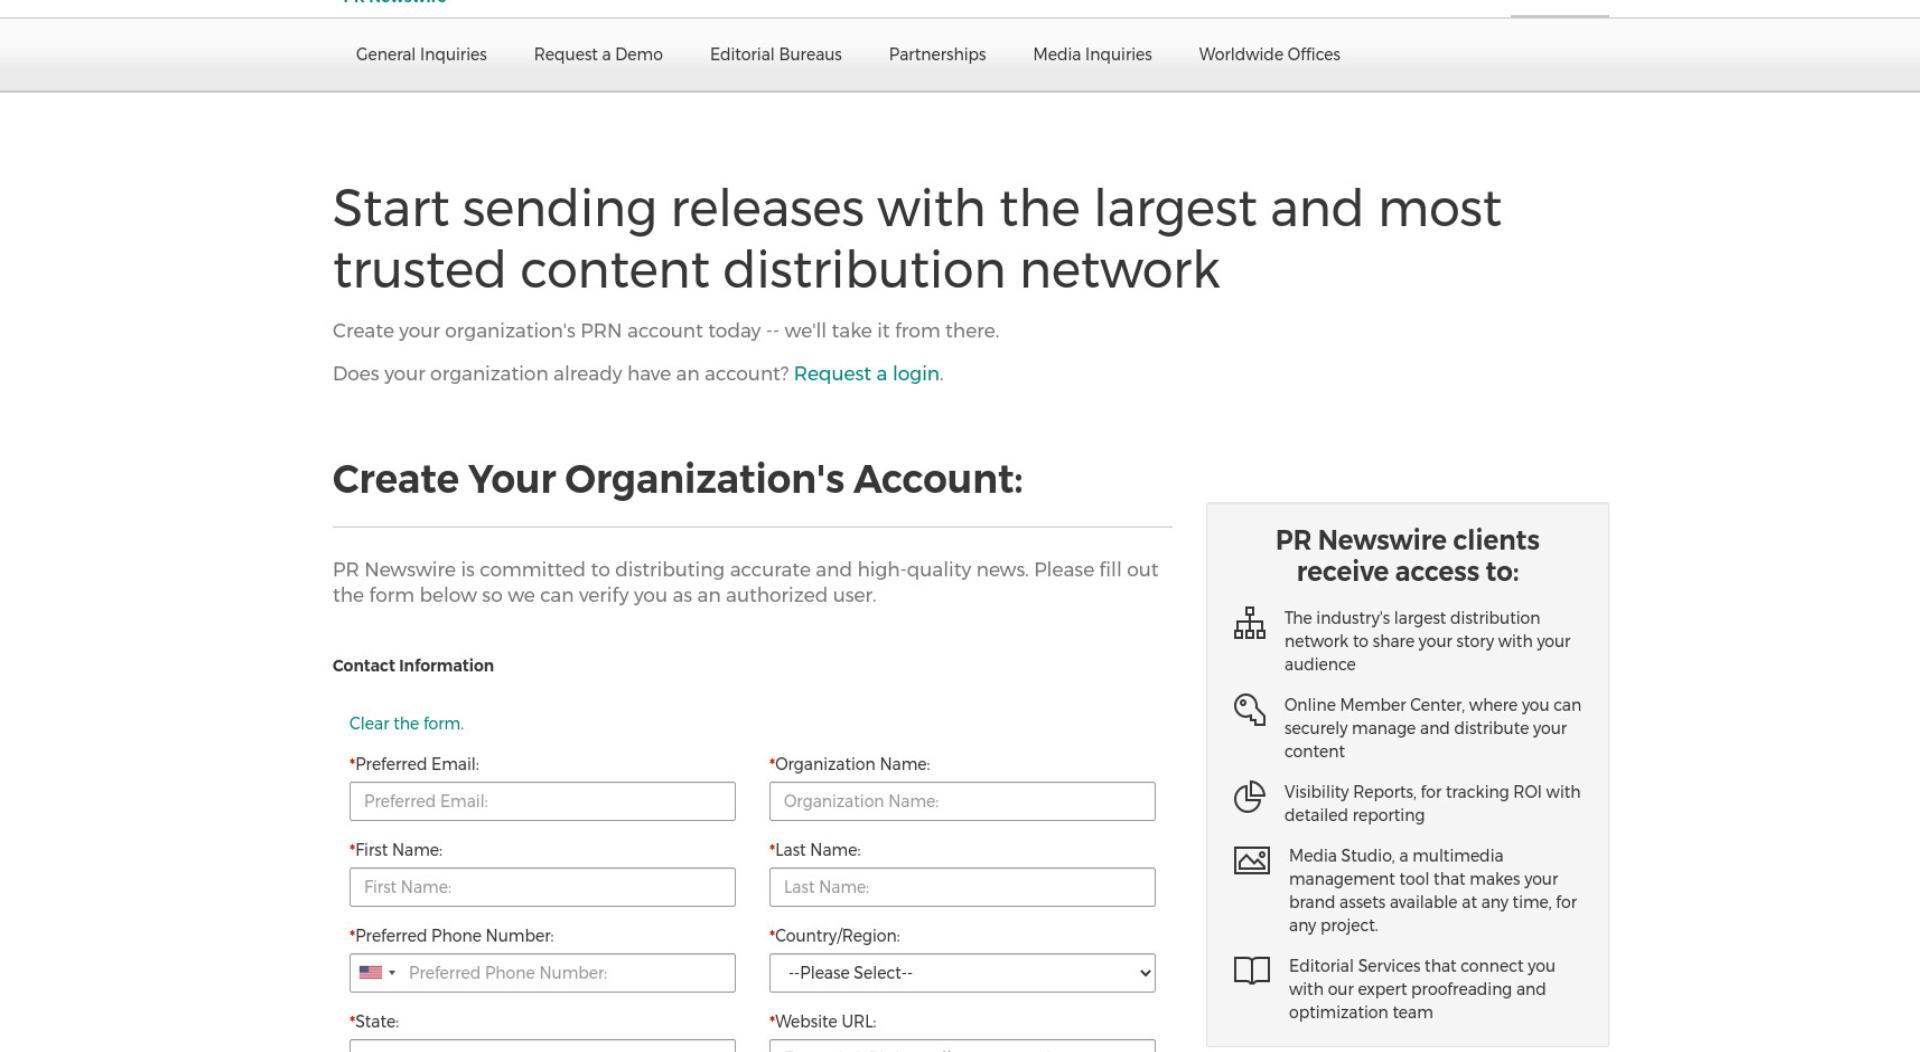Click the Create your organization's PRN account text

pyautogui.click(x=666, y=331)
